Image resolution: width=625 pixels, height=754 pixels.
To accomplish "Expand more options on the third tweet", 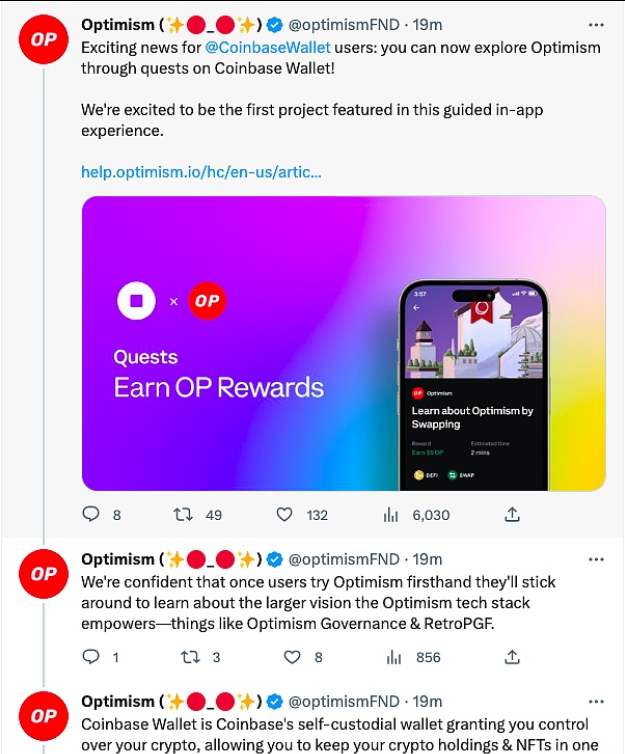I will (x=596, y=701).
